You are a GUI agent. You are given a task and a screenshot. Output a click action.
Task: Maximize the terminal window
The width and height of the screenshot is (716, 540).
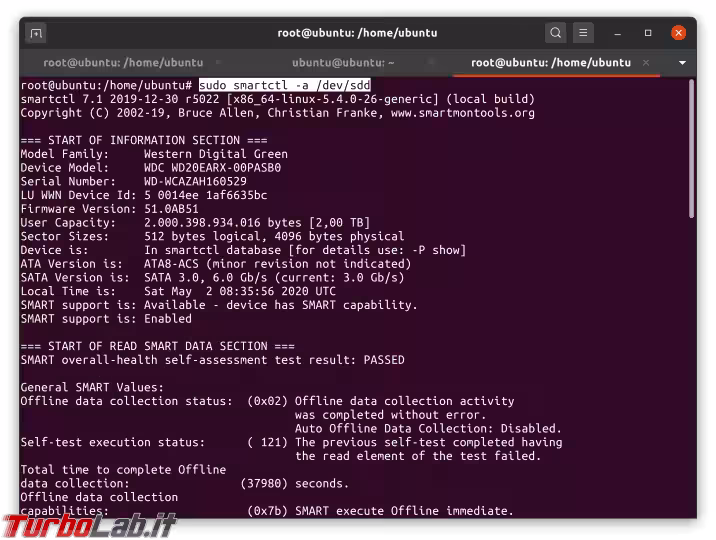click(648, 33)
